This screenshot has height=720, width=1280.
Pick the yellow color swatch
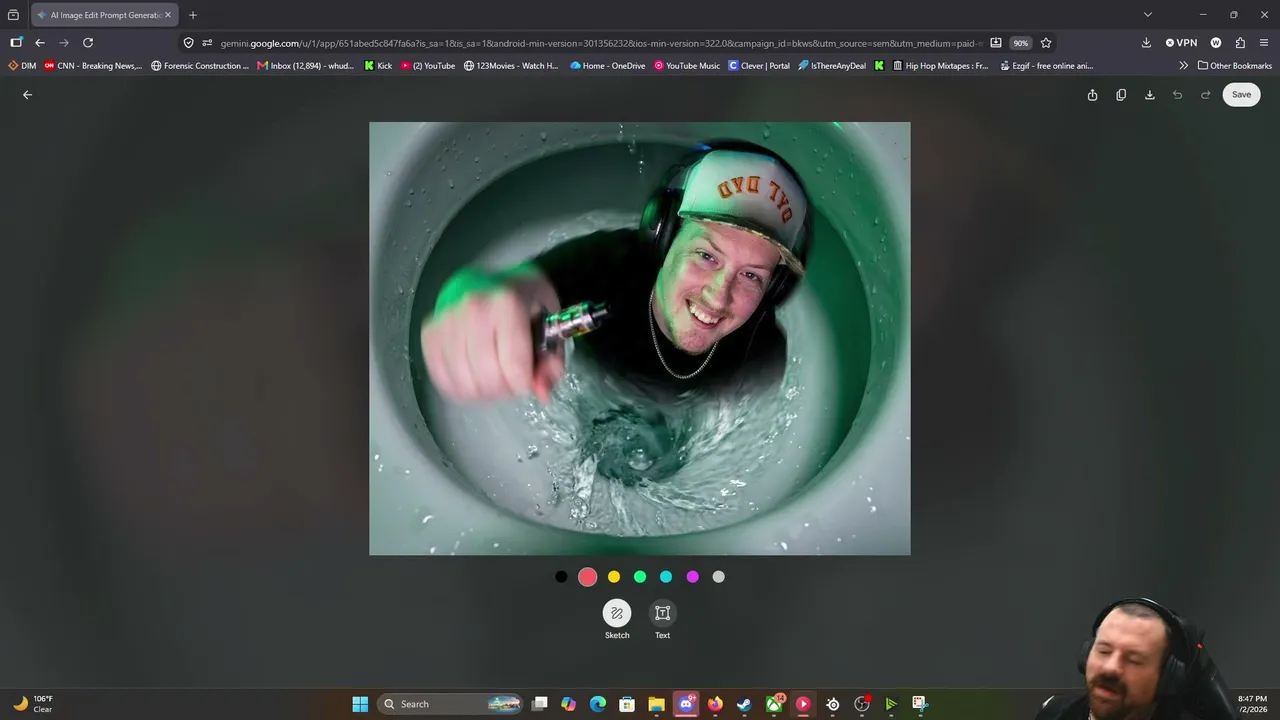pyautogui.click(x=614, y=577)
